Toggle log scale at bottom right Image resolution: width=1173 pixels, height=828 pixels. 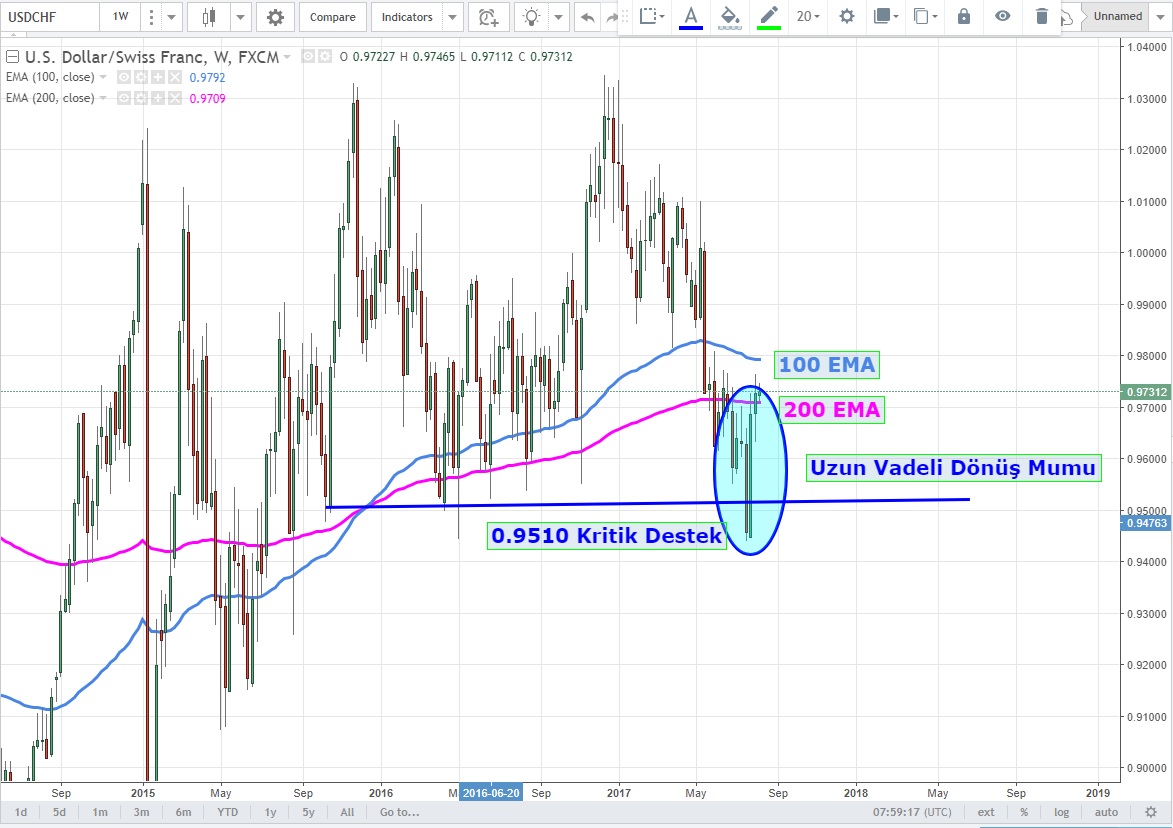1061,812
